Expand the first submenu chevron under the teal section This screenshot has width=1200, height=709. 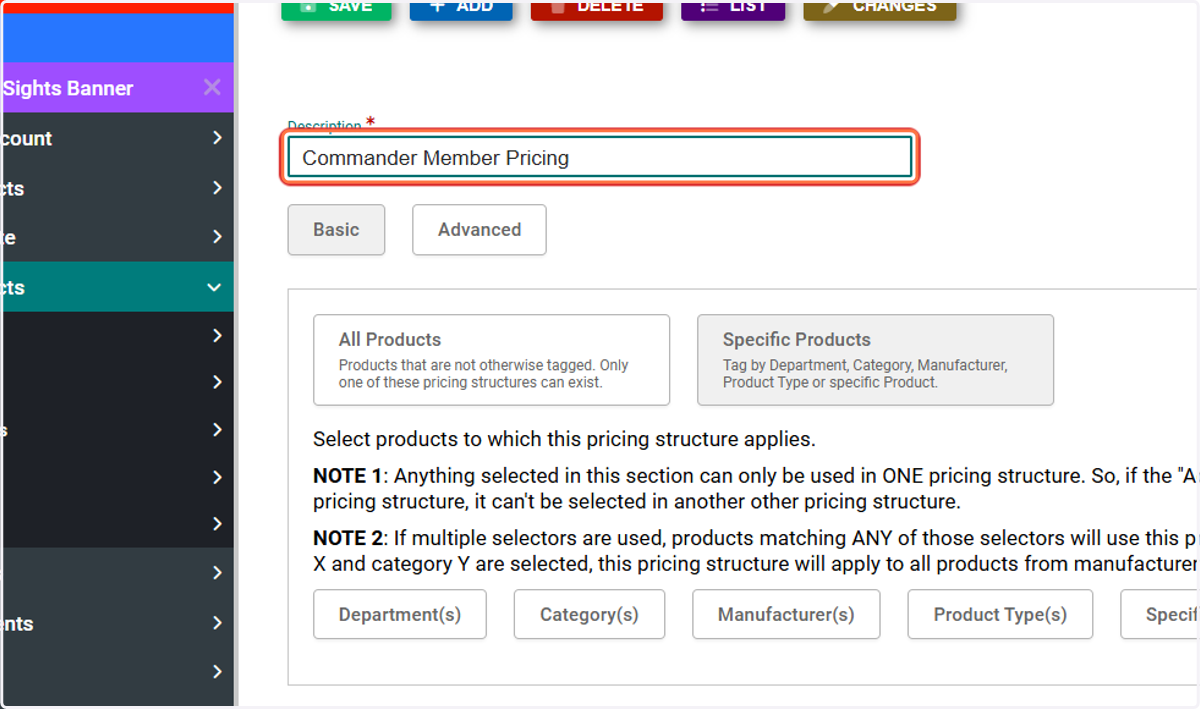tap(217, 336)
